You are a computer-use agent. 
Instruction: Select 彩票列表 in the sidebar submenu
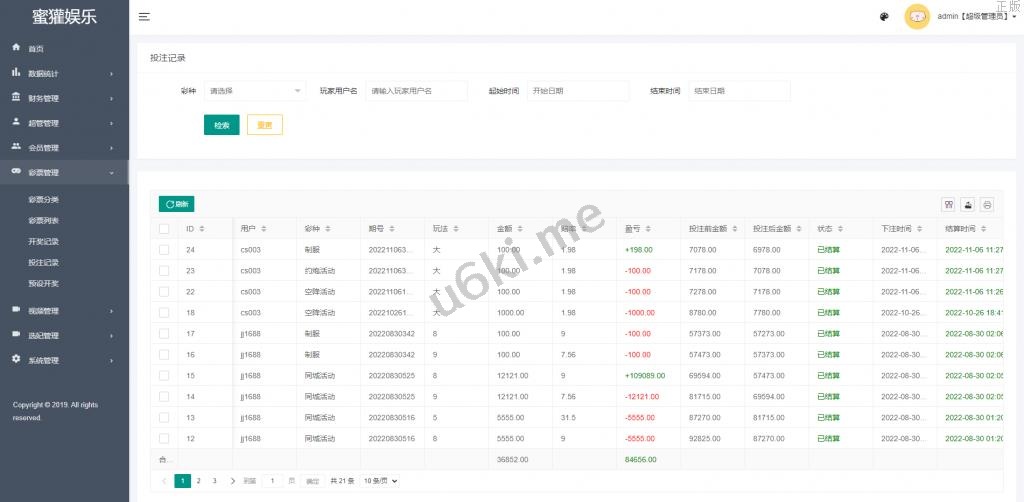point(44,220)
